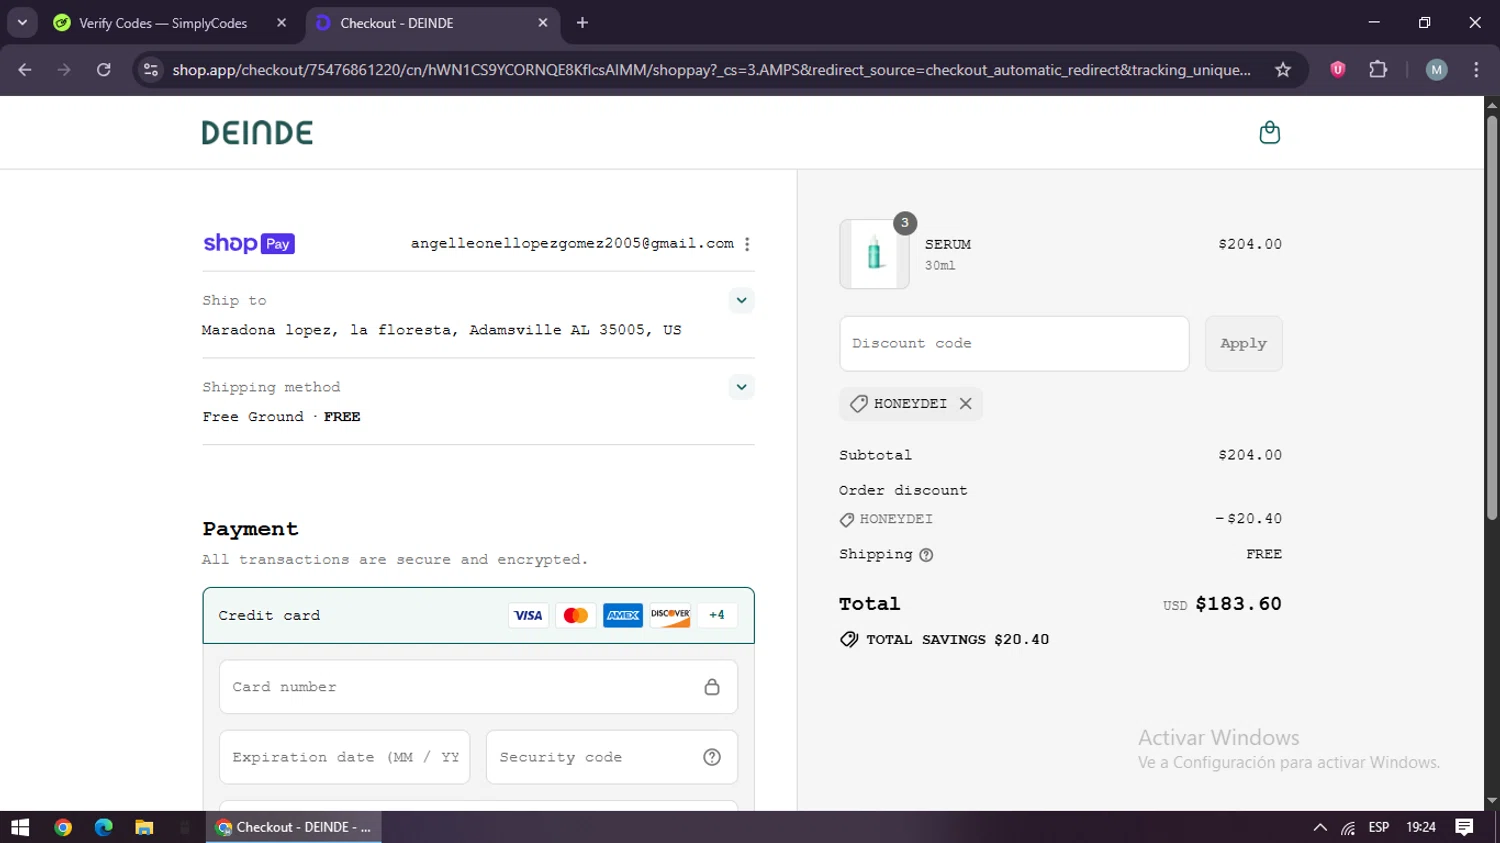
Task: Click the lock icon in Card number field
Action: click(x=712, y=687)
